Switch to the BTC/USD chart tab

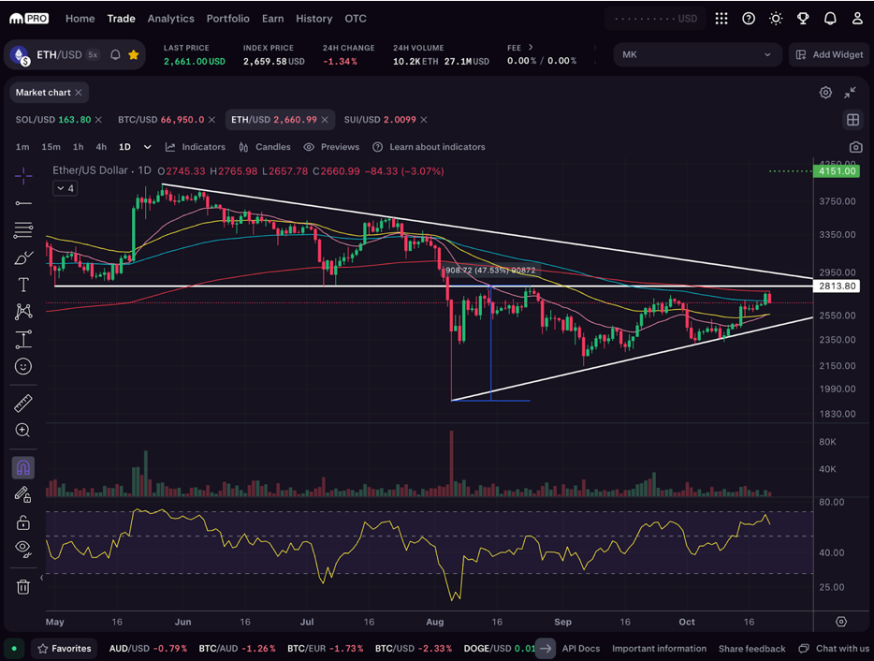(x=160, y=120)
